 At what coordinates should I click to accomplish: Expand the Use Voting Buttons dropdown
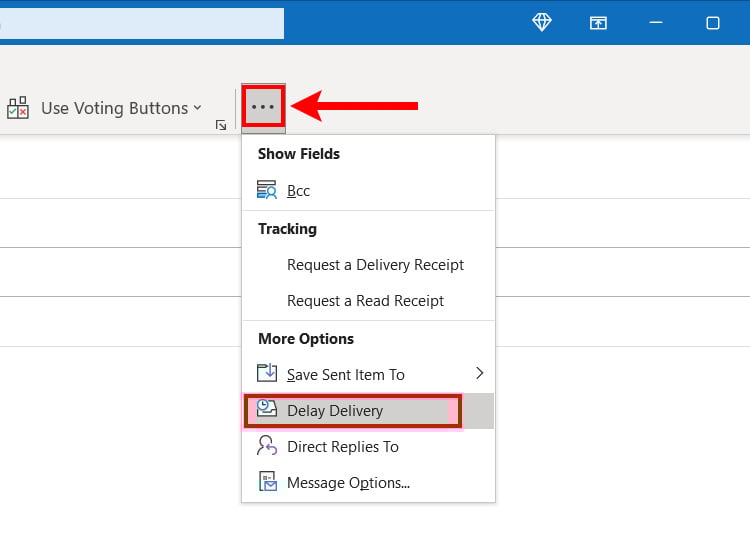tap(198, 108)
